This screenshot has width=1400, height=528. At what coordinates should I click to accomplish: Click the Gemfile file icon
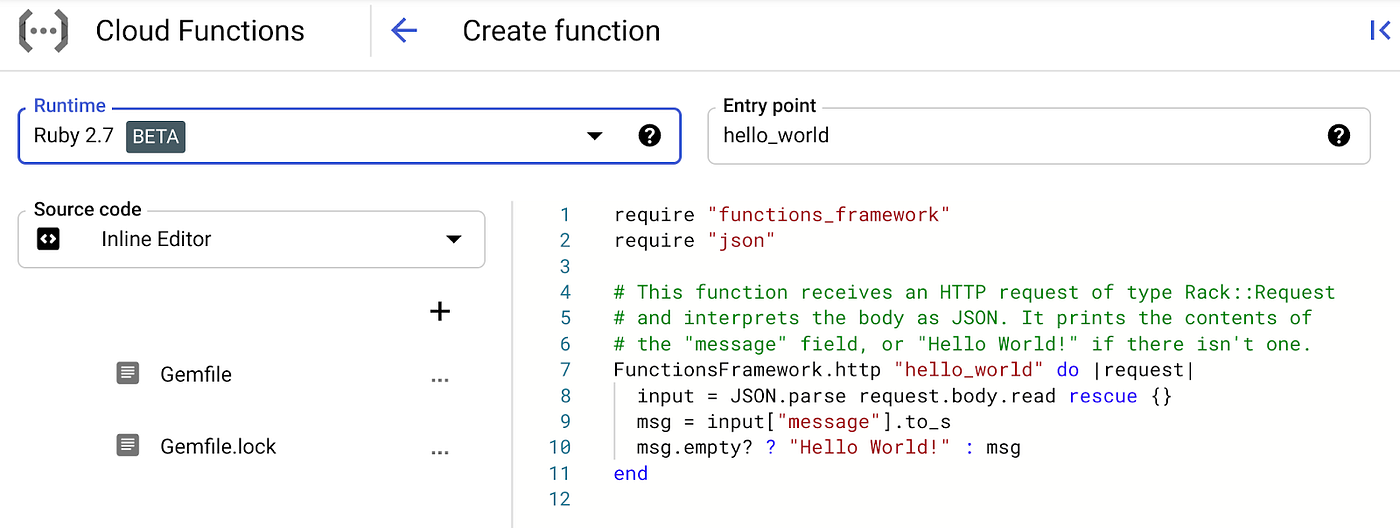tap(128, 374)
